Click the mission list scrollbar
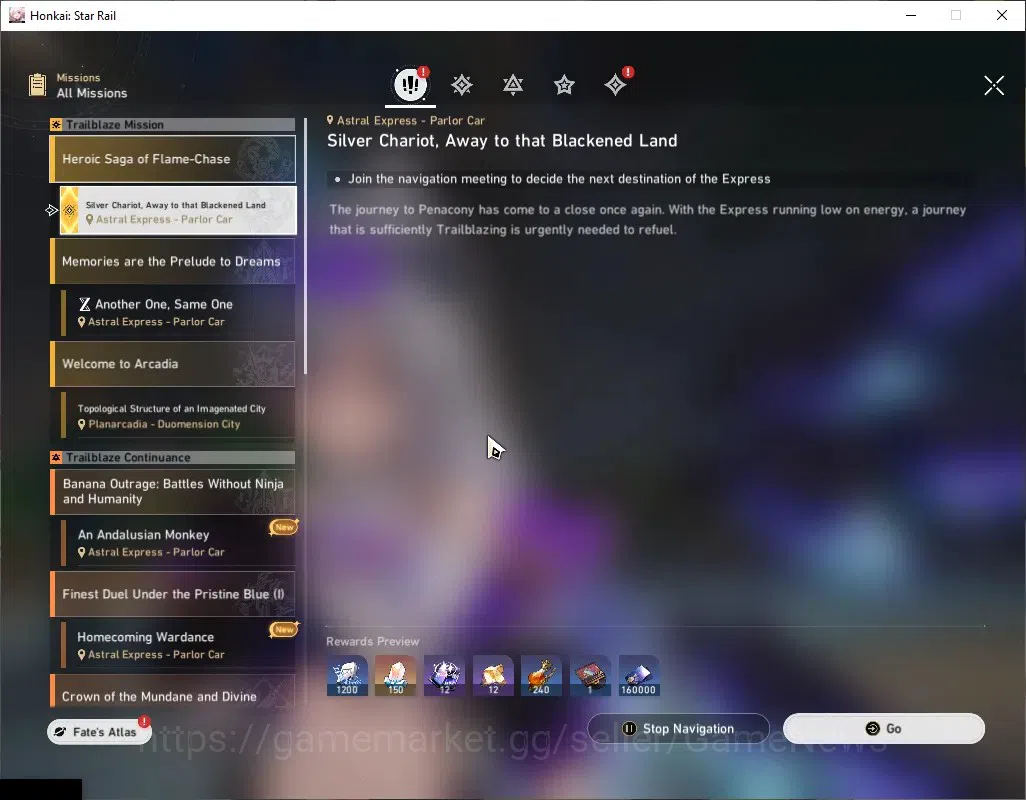Image resolution: width=1026 pixels, height=800 pixels. (x=305, y=245)
